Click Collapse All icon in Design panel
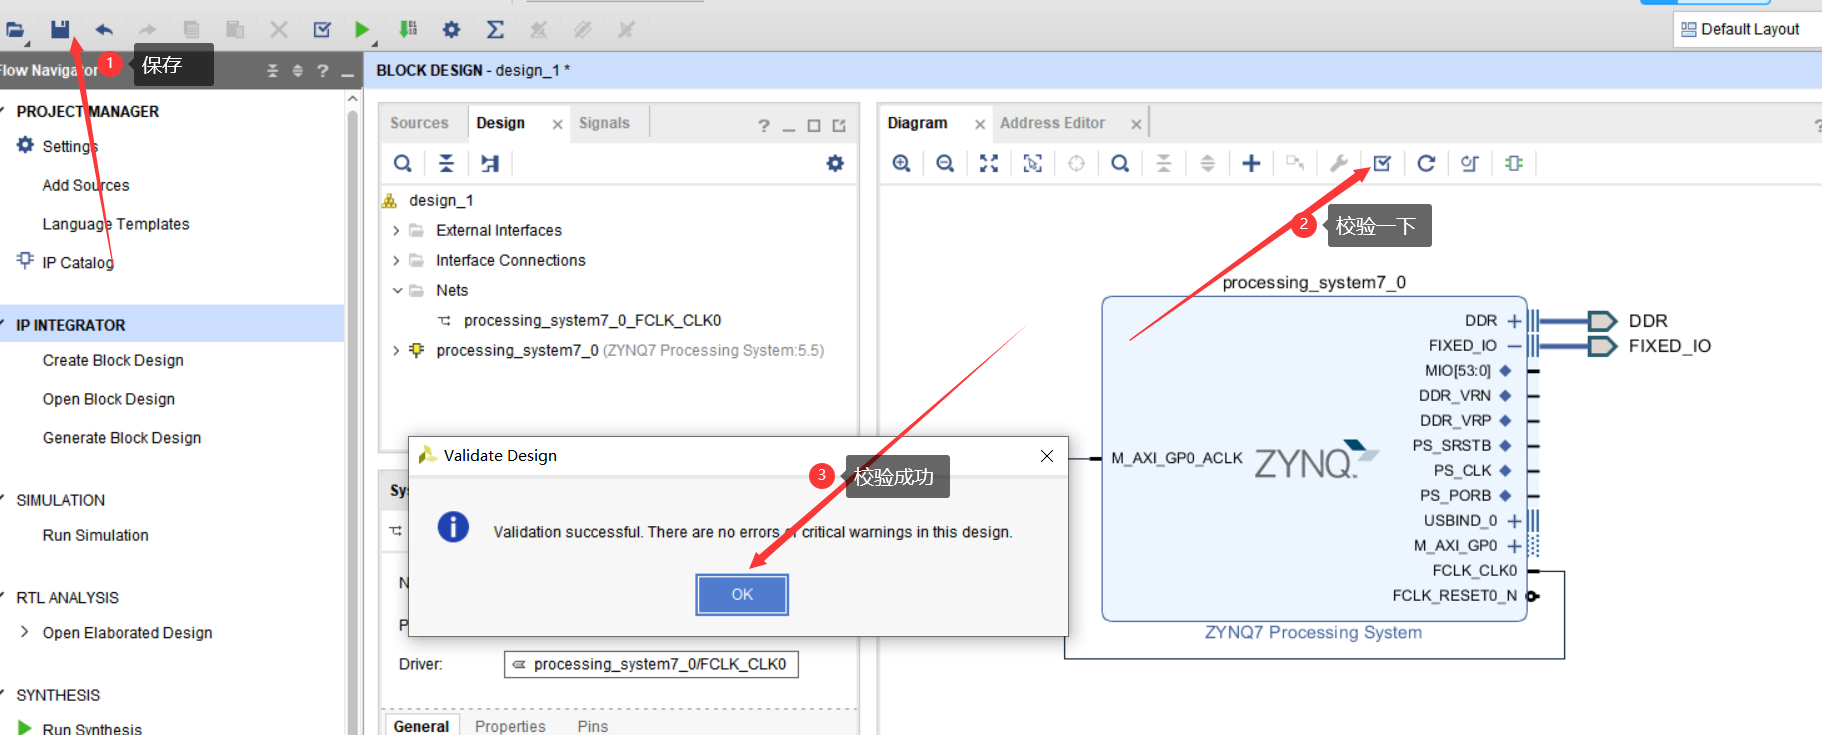 [x=446, y=163]
